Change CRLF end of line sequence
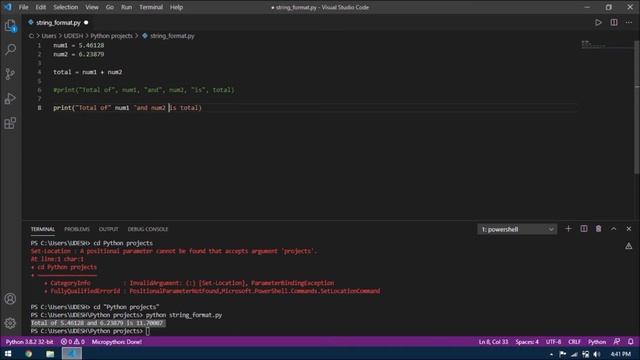The image size is (640, 360). tap(574, 342)
